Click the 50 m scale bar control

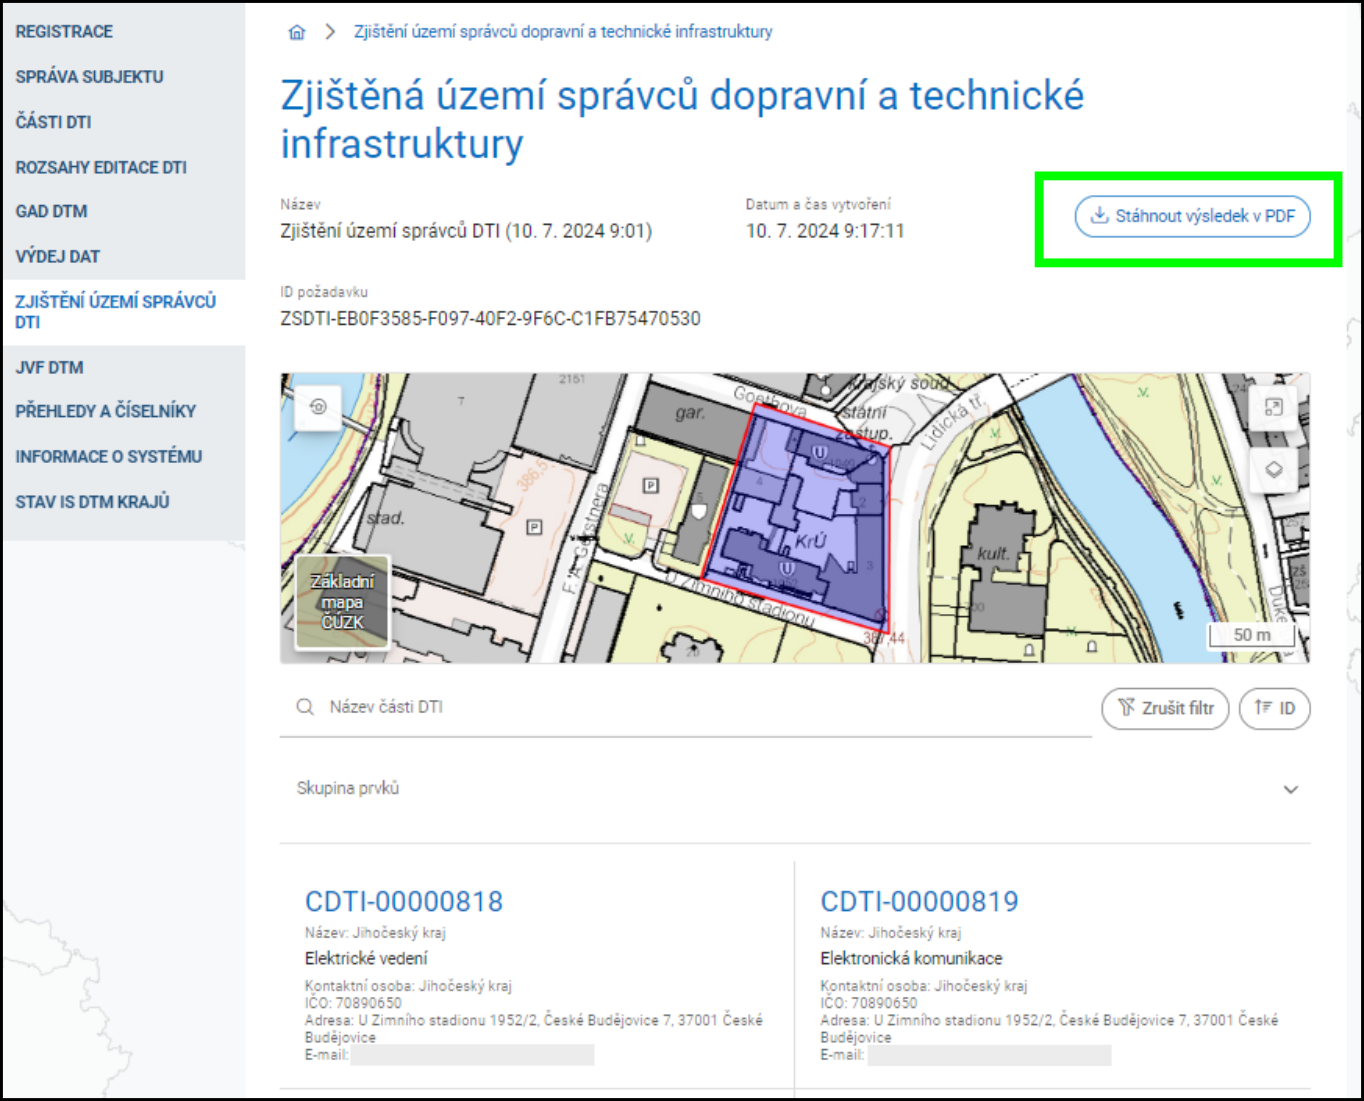coord(1251,634)
